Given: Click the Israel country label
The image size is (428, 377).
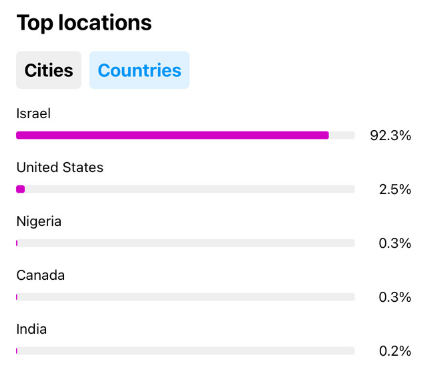Looking at the screenshot, I should (33, 113).
